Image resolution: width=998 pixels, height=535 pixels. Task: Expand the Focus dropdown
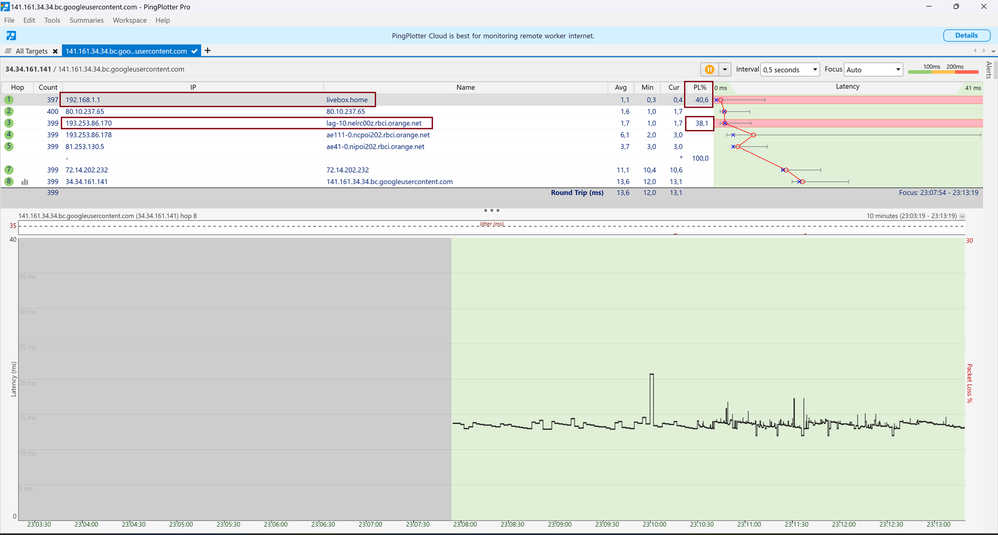click(874, 70)
